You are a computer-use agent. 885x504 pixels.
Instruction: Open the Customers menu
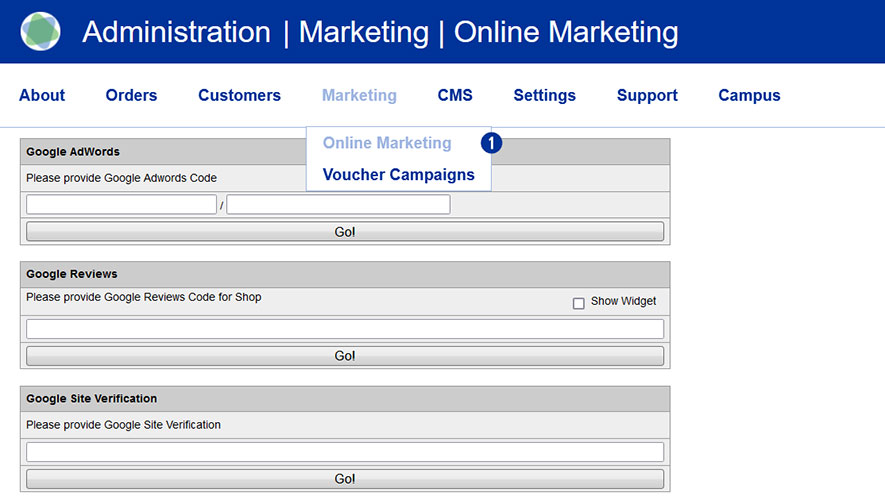[239, 96]
